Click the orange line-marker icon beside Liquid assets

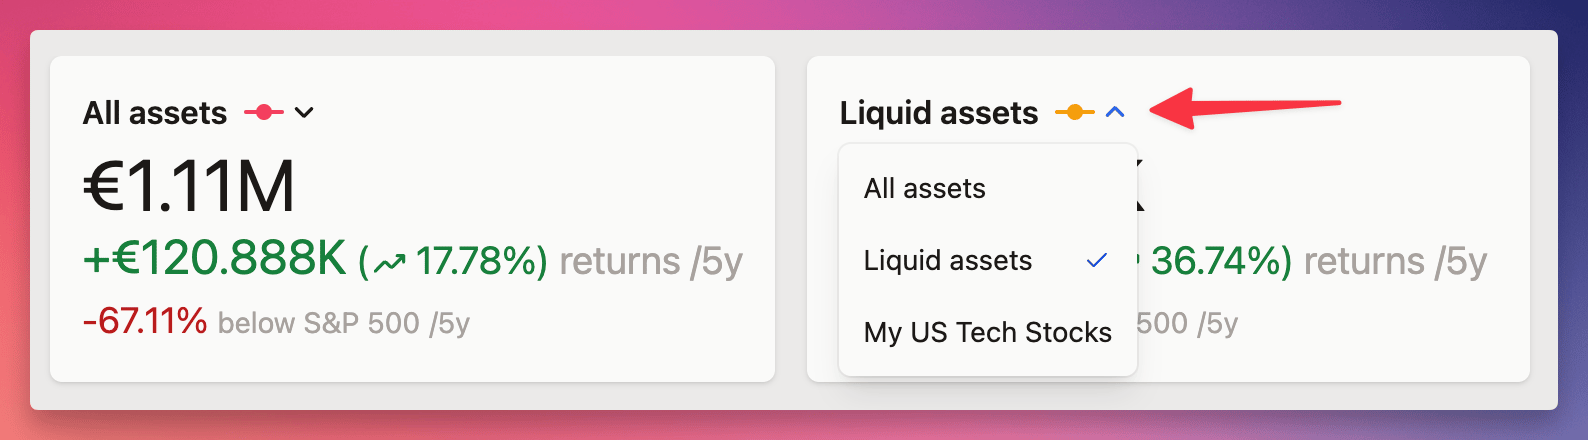tap(1075, 113)
